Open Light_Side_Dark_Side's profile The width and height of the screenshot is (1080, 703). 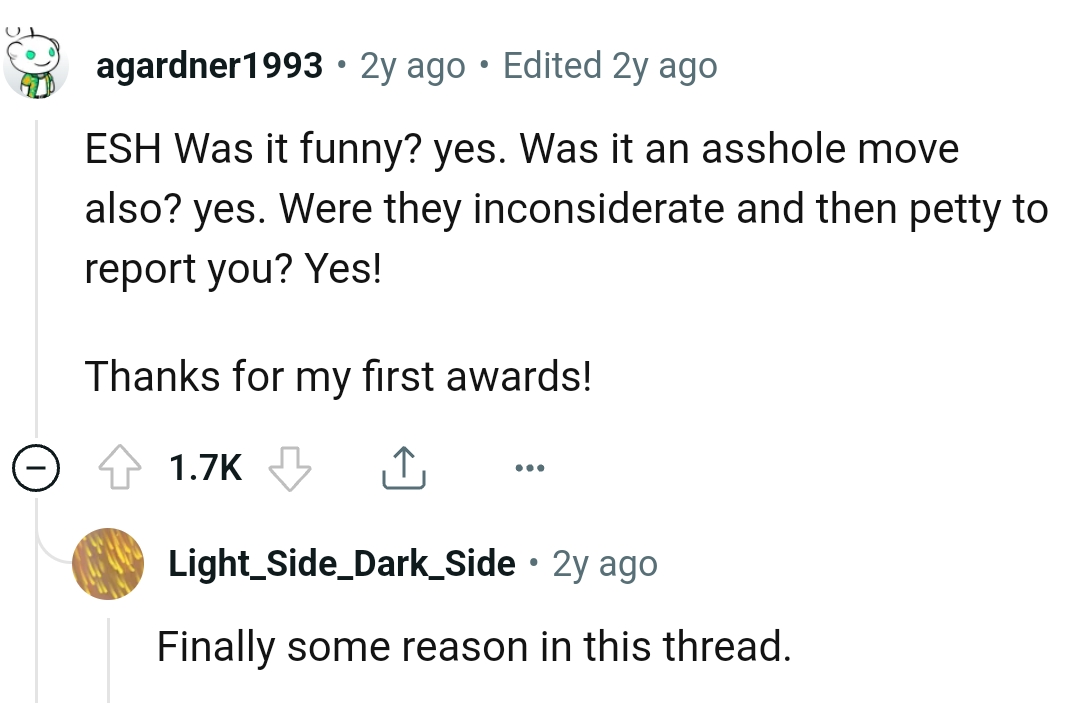tap(340, 563)
